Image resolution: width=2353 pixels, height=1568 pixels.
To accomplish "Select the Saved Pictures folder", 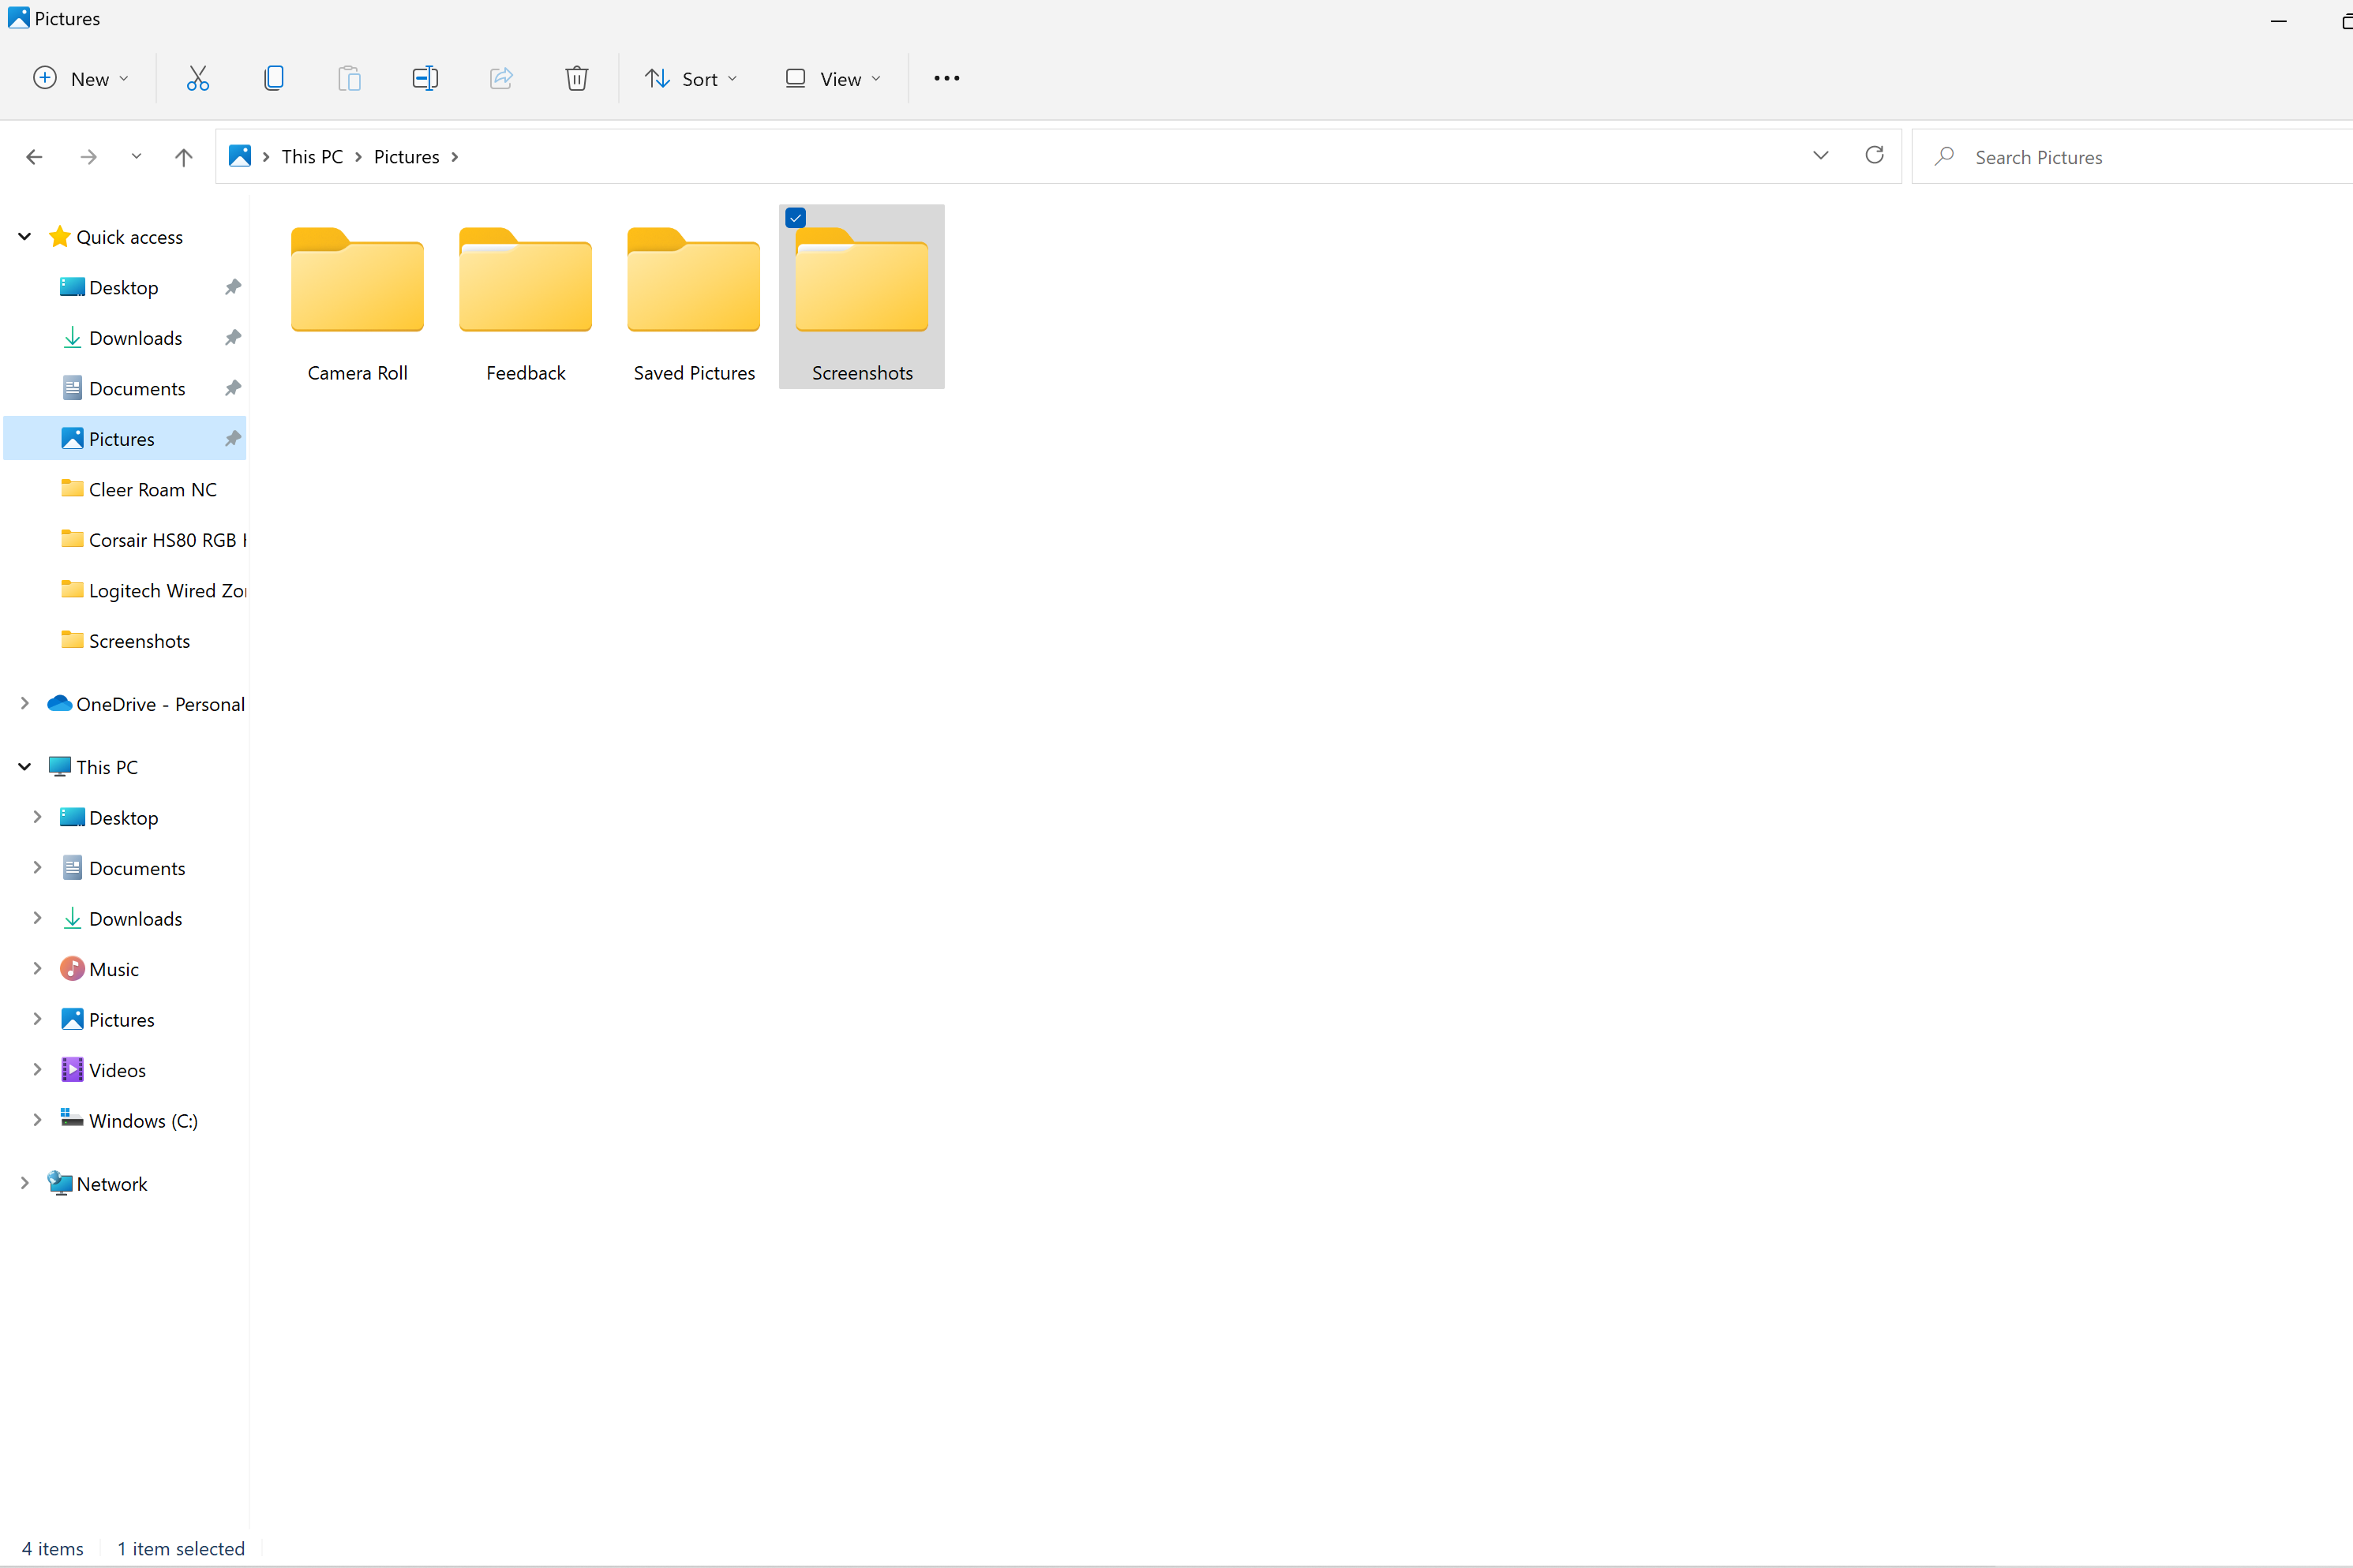I will [694, 297].
